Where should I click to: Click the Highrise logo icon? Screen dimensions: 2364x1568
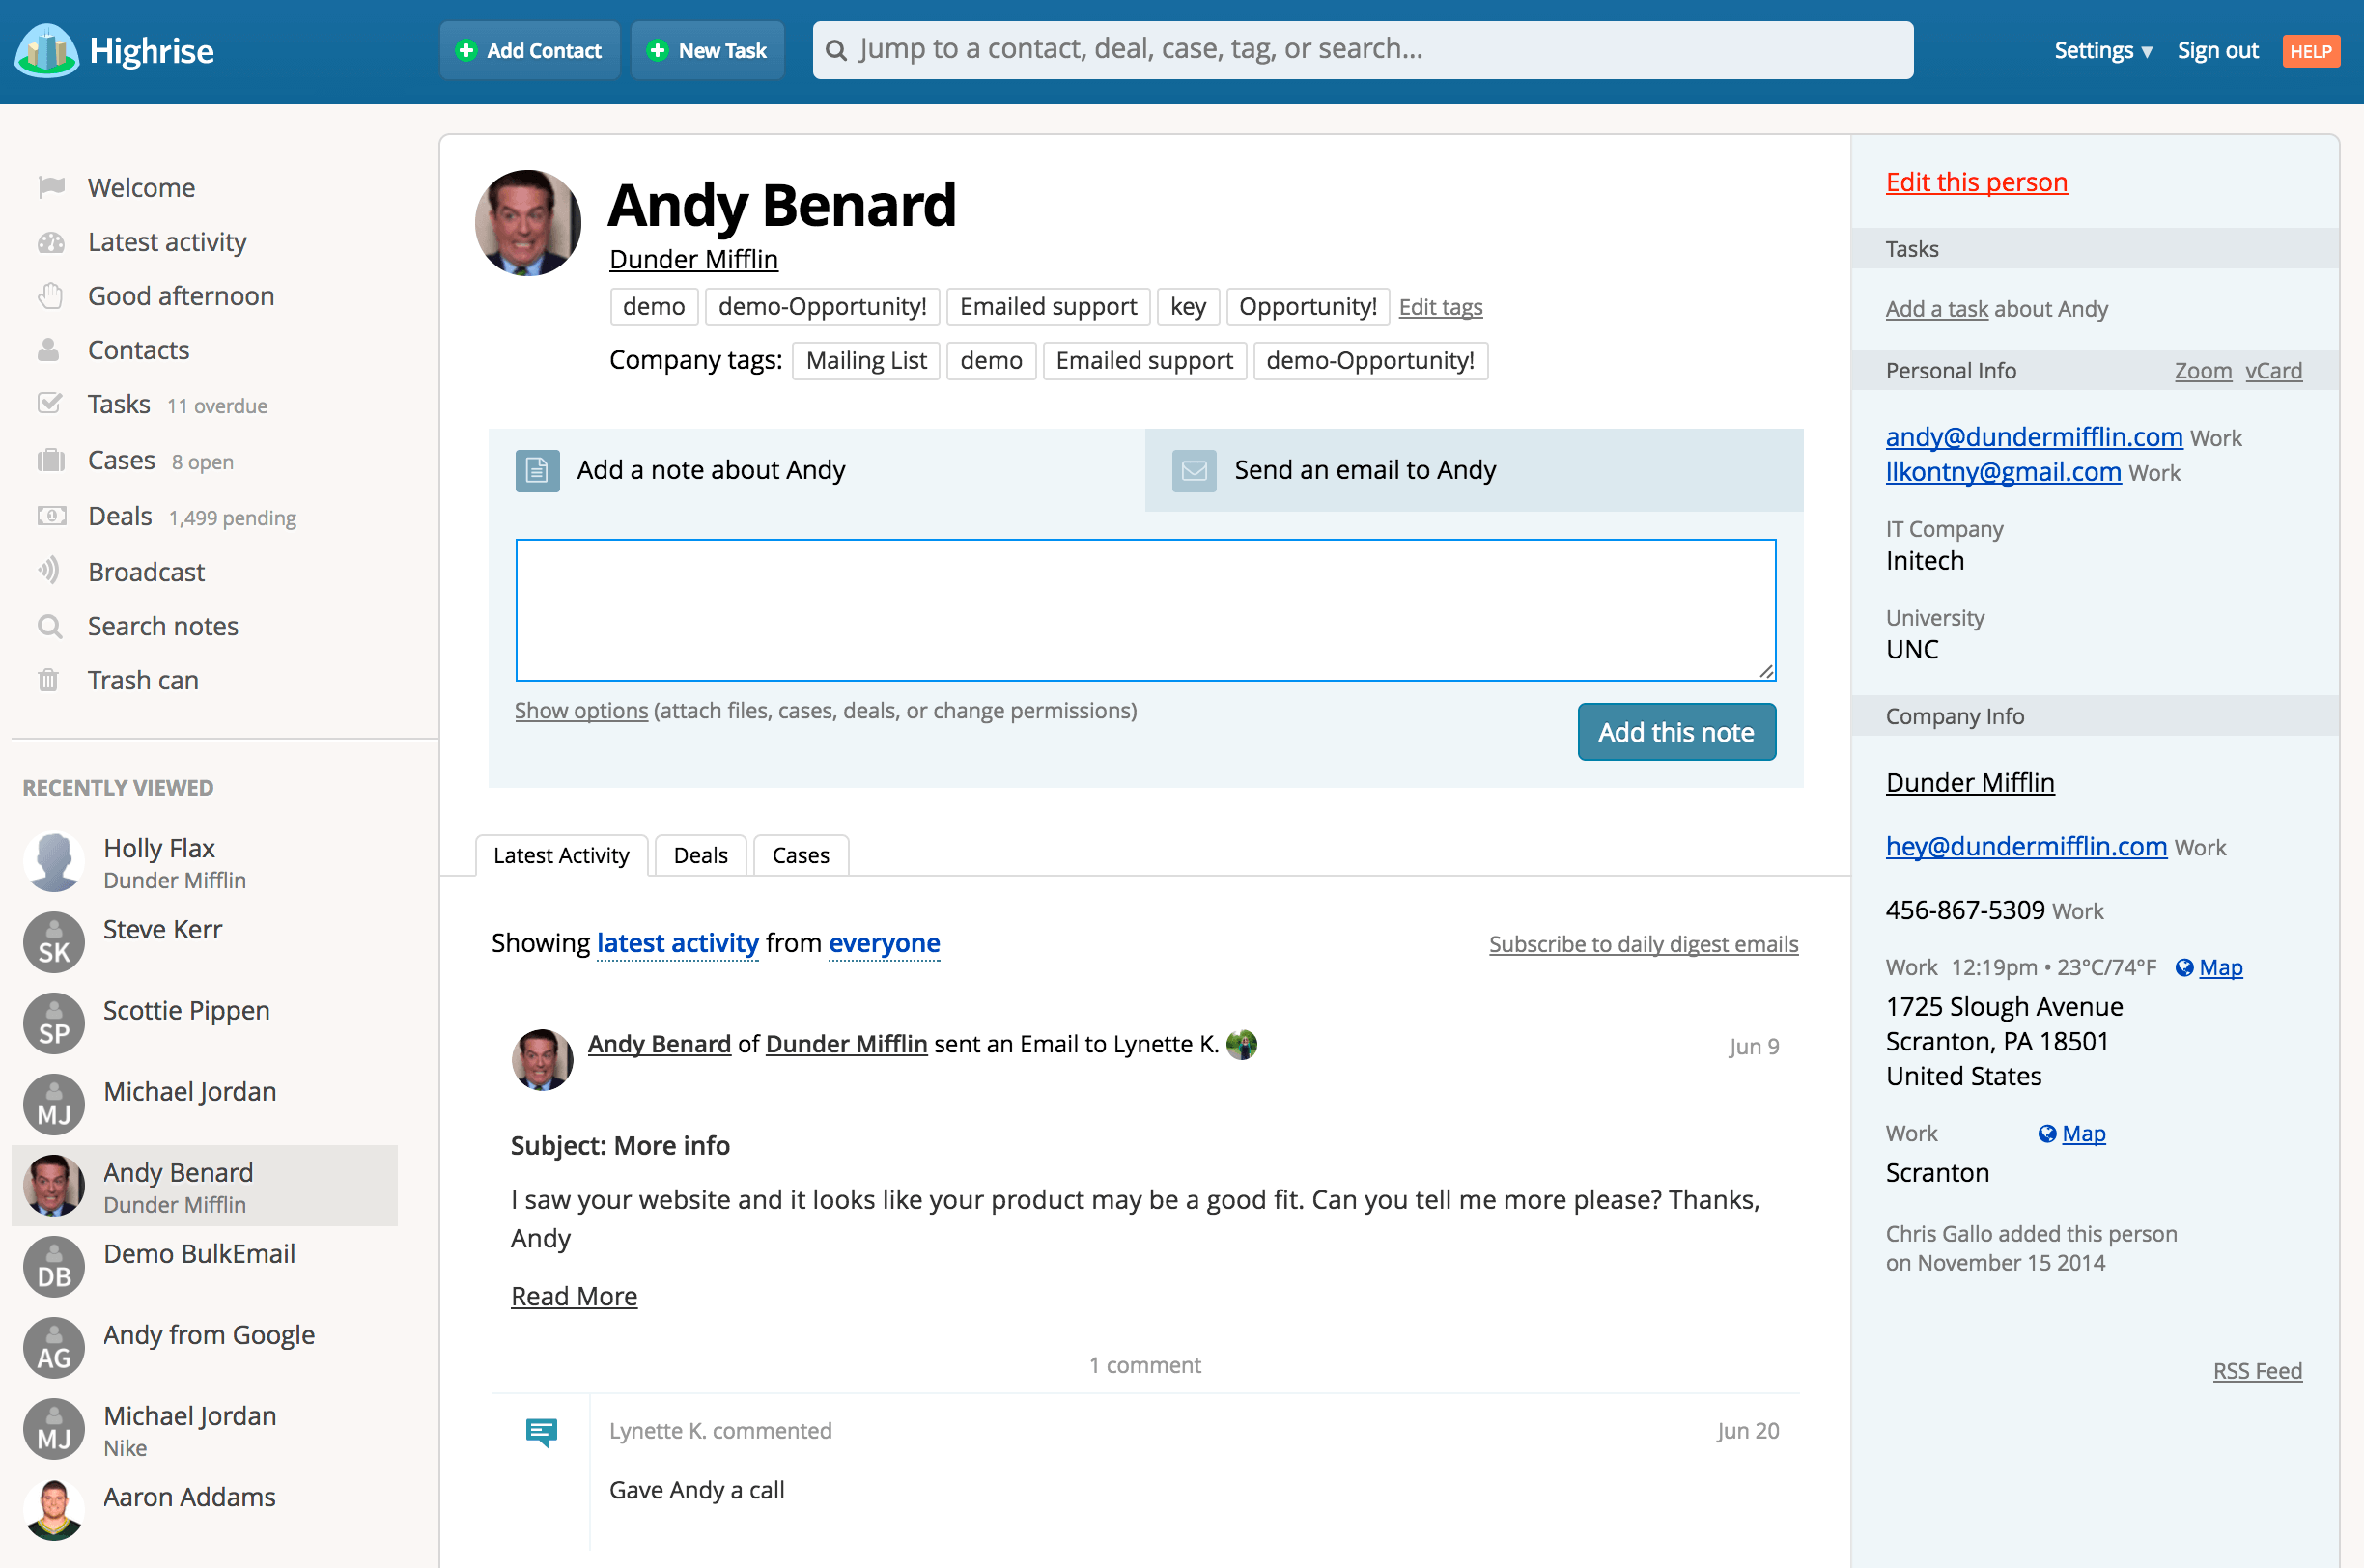pos(46,50)
